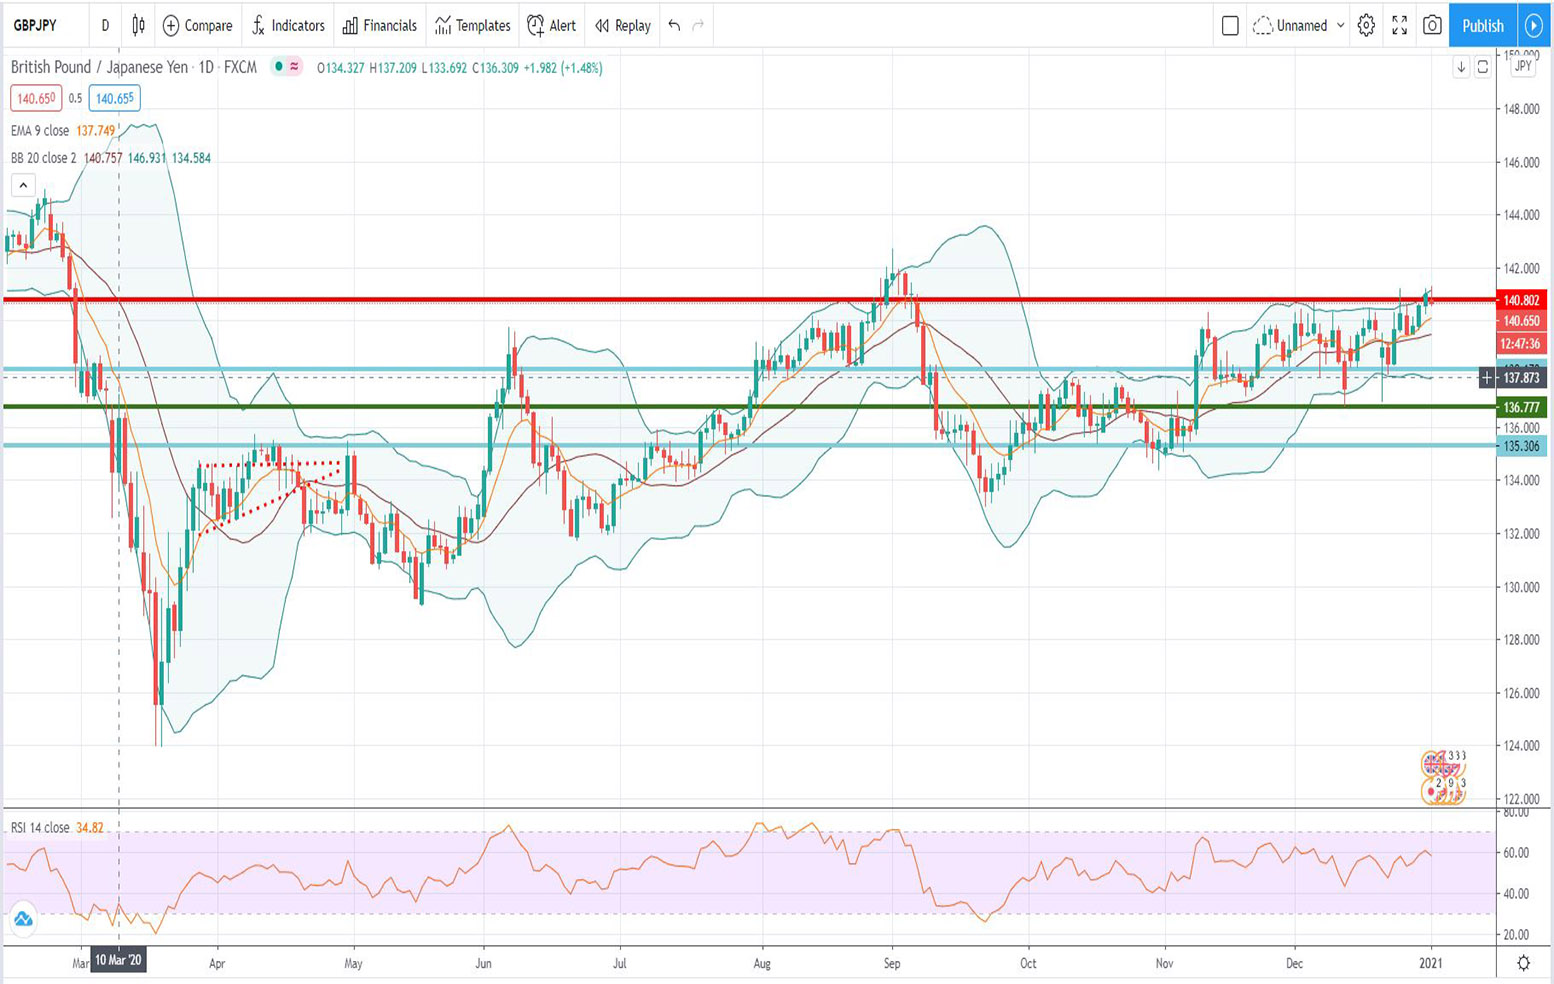Toggle the layout checkbox beside Unnamed
The height and width of the screenshot is (984, 1554).
(x=1230, y=26)
